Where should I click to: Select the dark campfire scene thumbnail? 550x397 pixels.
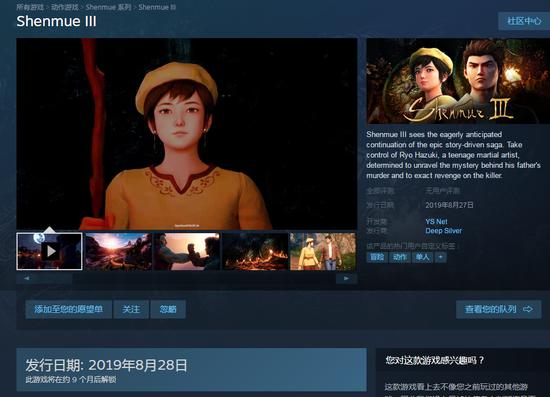pyautogui.click(x=255, y=251)
